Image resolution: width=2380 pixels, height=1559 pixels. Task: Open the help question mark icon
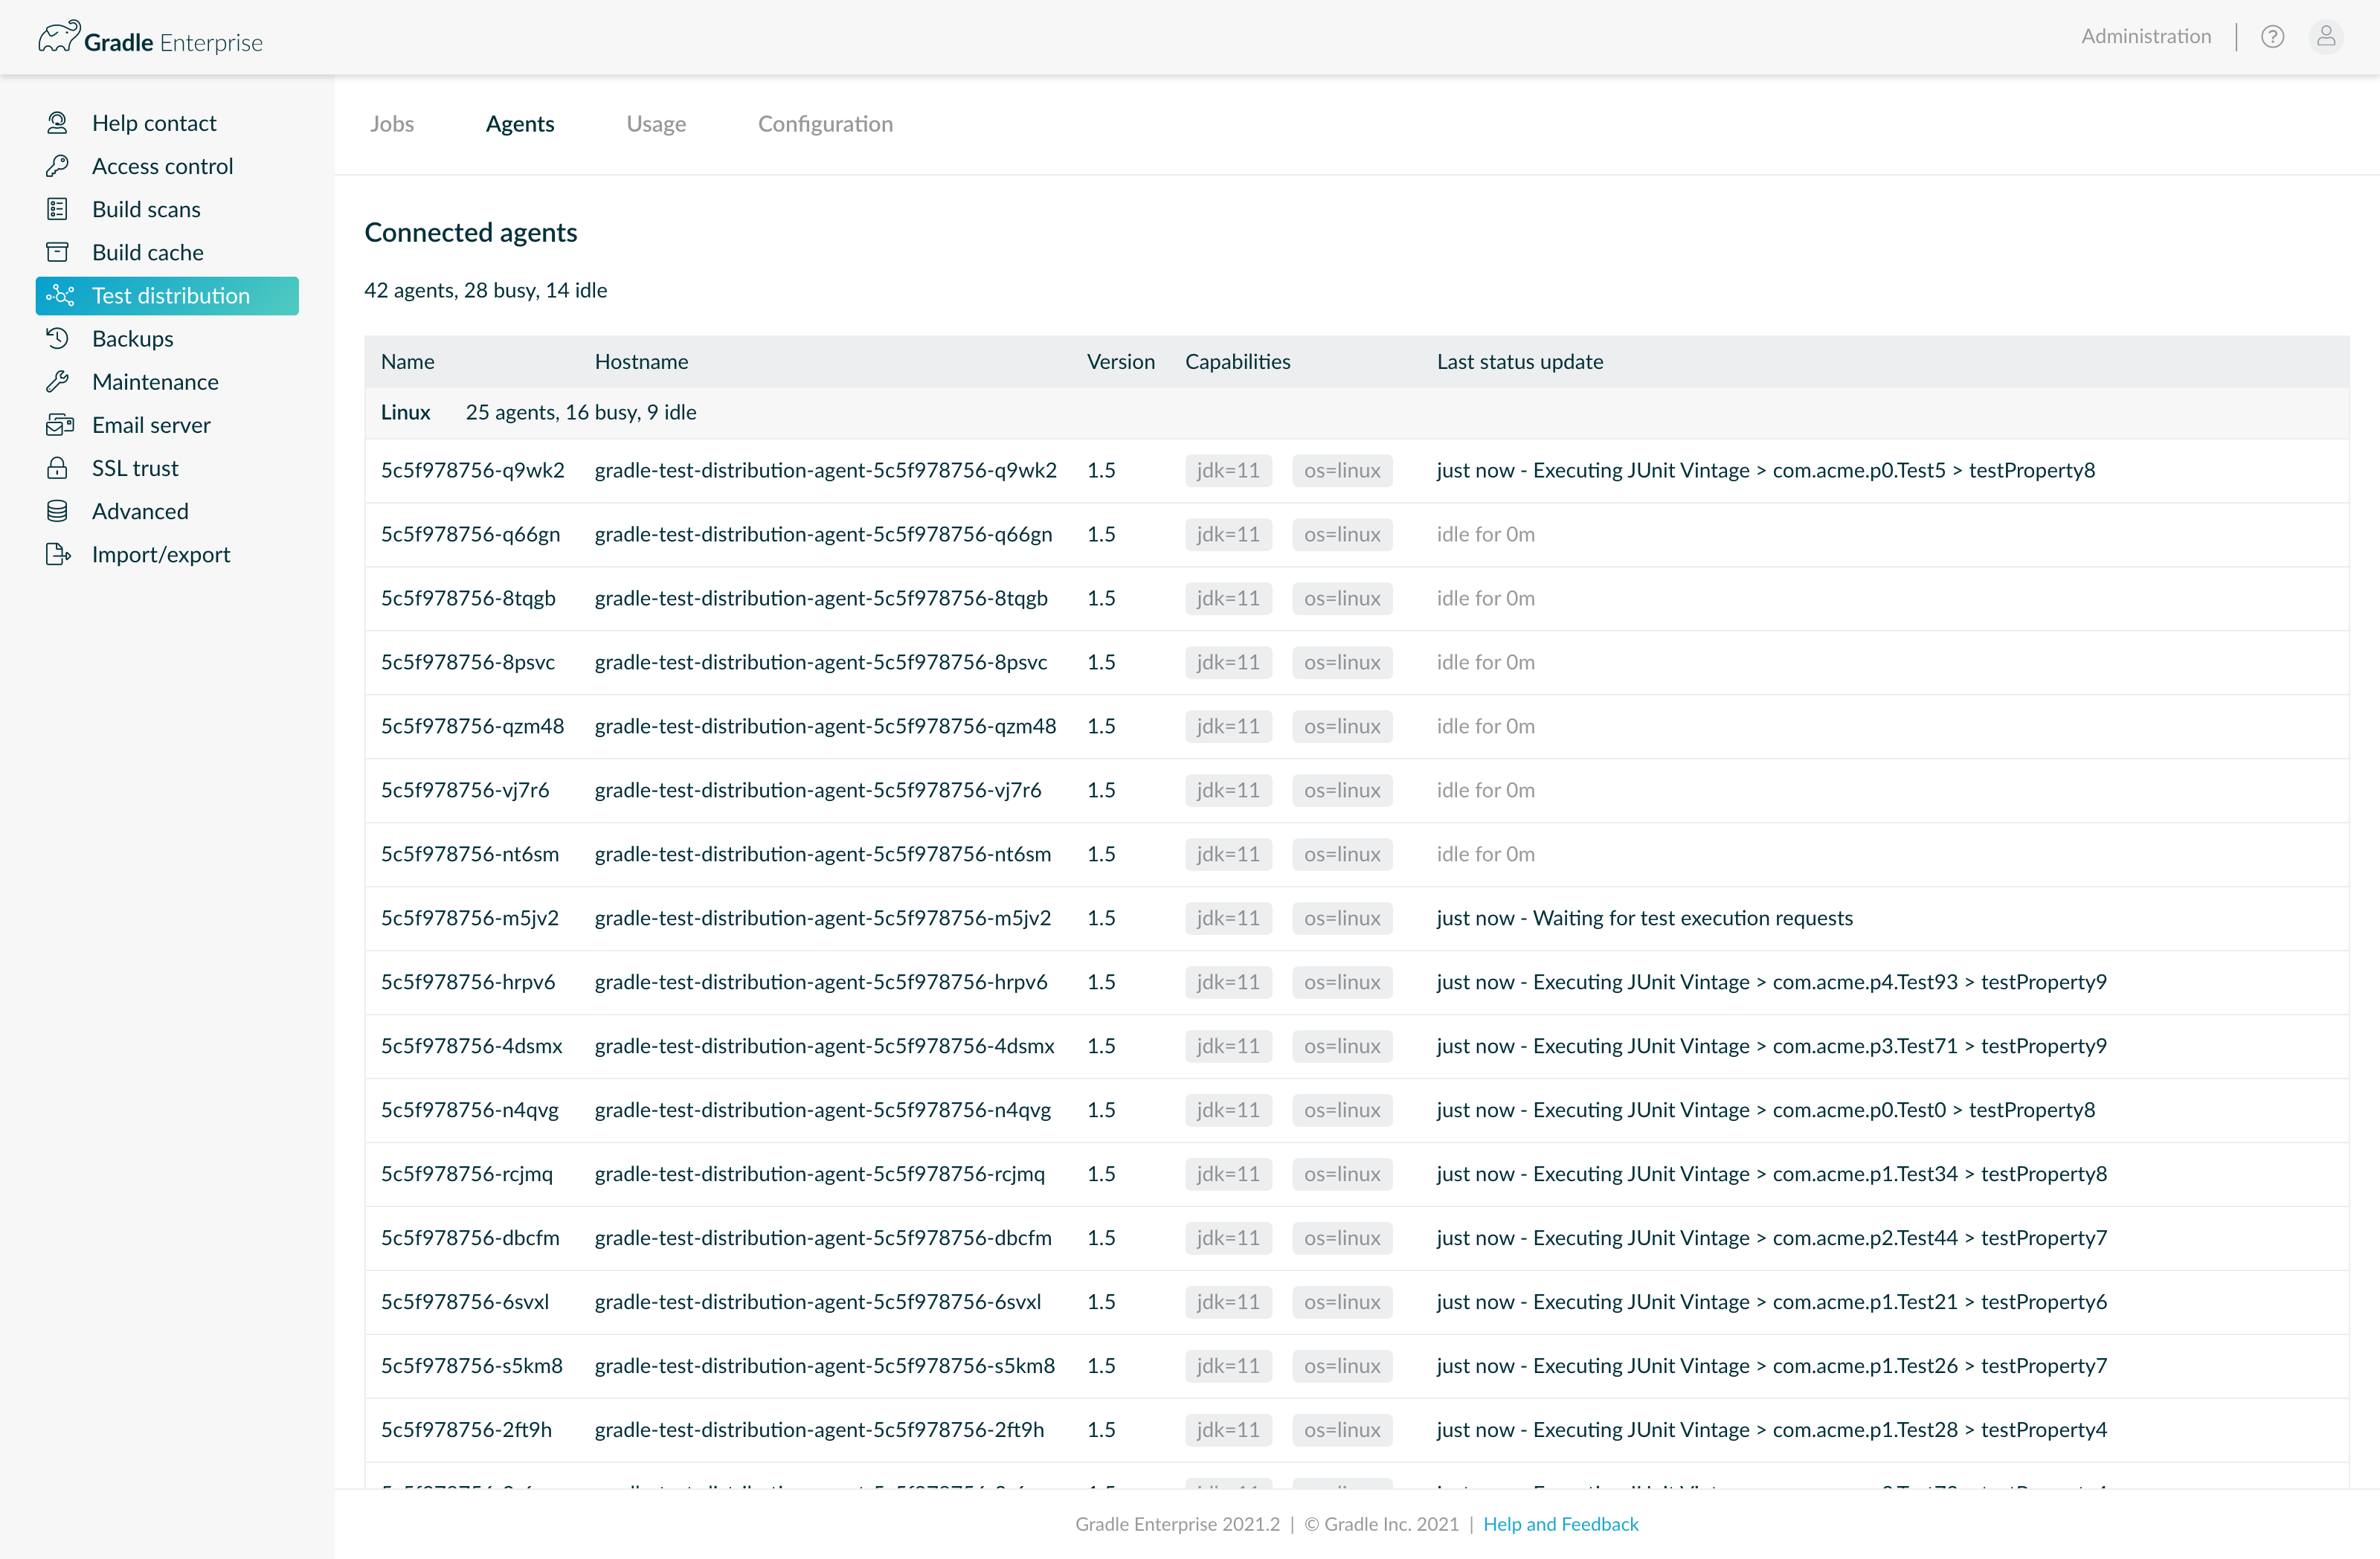(x=2273, y=36)
